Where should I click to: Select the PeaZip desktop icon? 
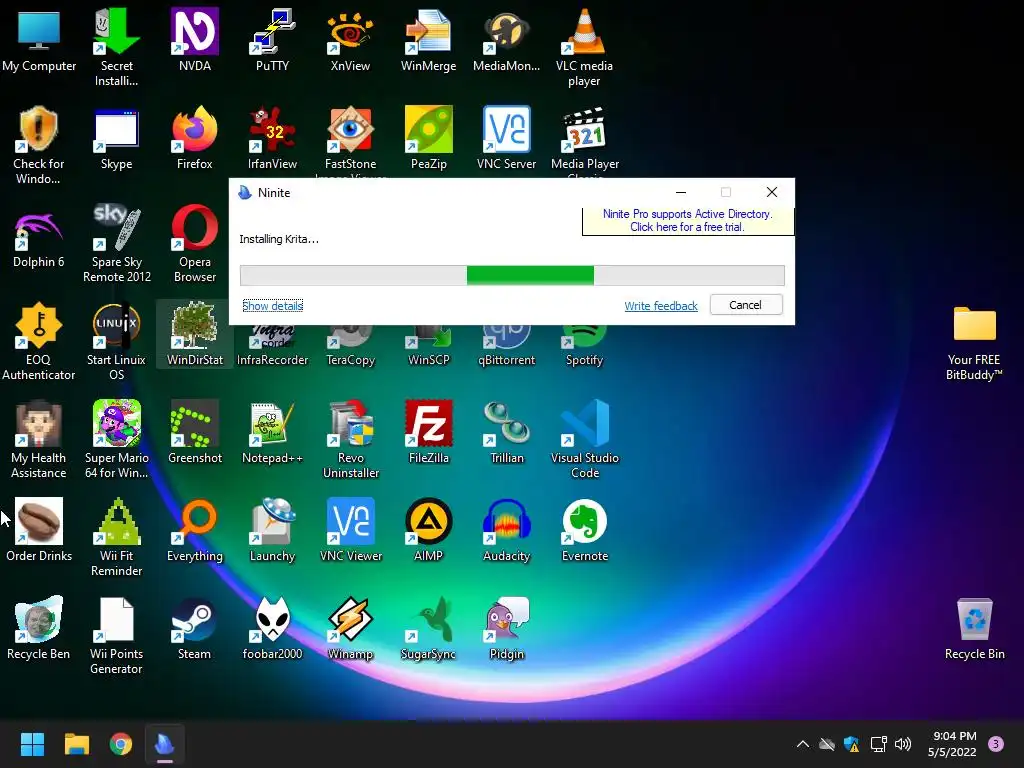point(428,138)
